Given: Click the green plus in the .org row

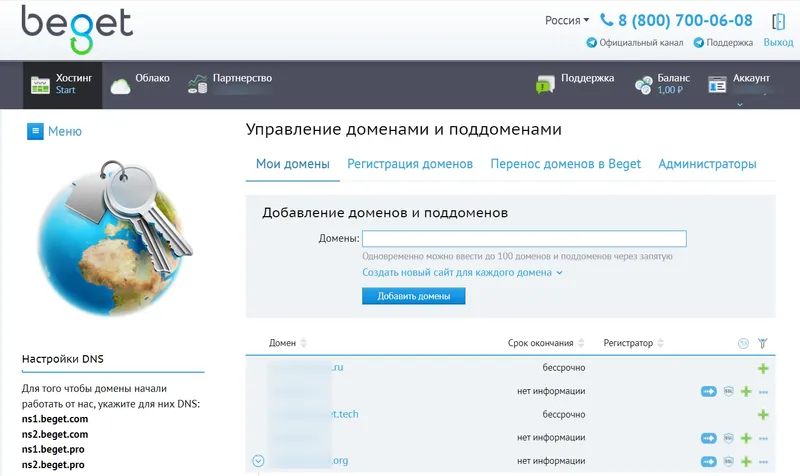Looking at the screenshot, I should click(746, 462).
